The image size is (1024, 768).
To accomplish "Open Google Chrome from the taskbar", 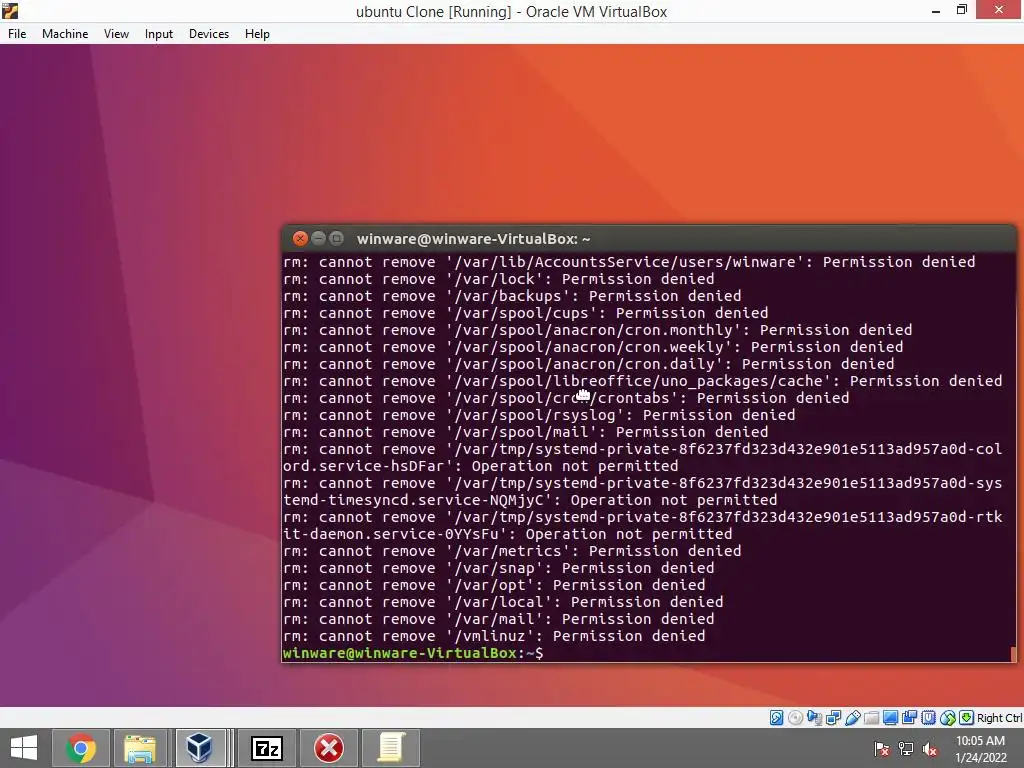I will (x=80, y=748).
